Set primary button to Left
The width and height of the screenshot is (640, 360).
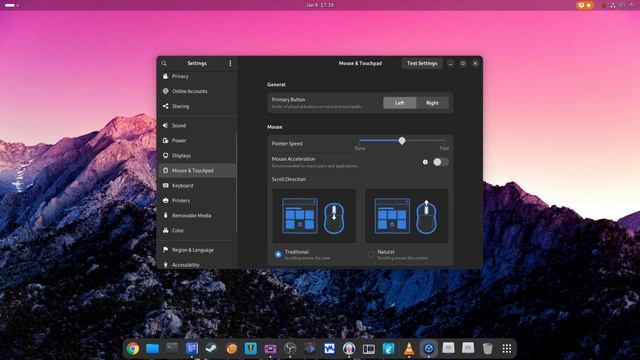pyautogui.click(x=400, y=103)
